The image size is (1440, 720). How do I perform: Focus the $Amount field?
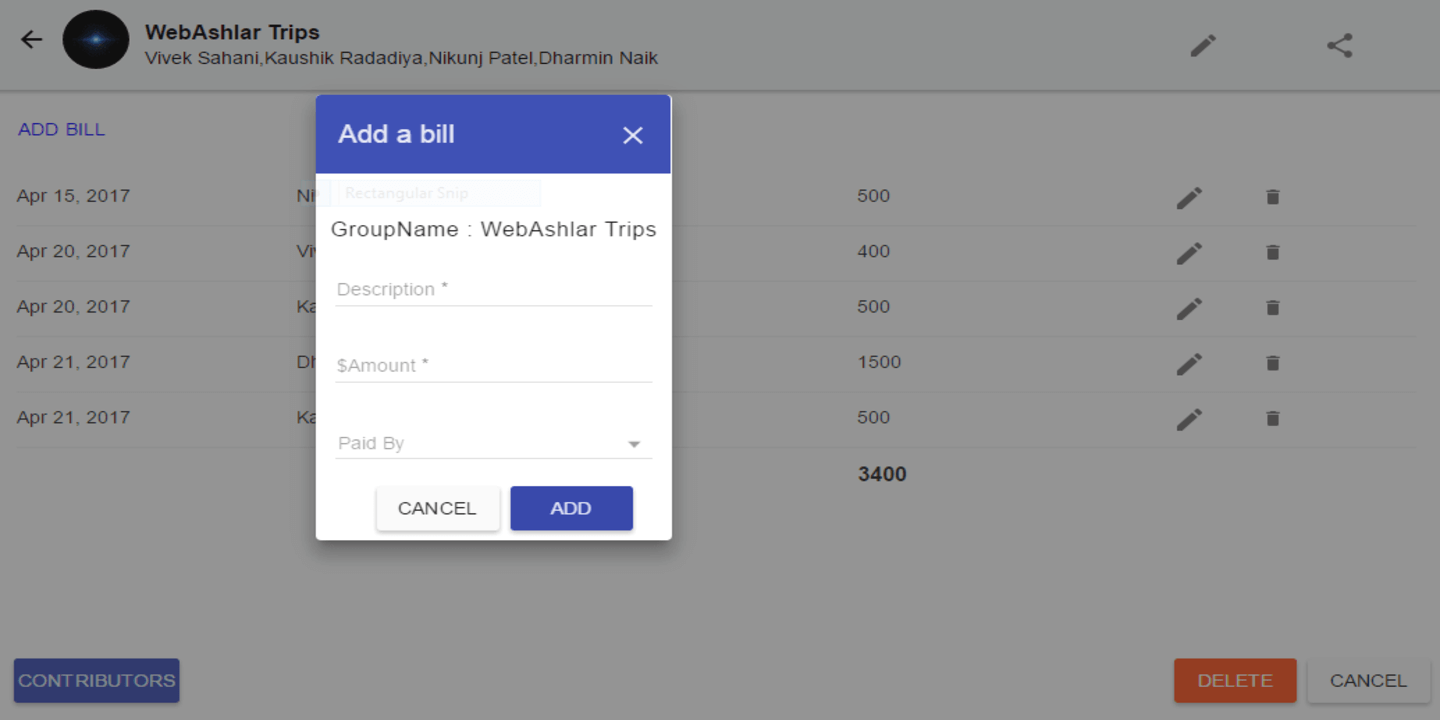click(493, 365)
